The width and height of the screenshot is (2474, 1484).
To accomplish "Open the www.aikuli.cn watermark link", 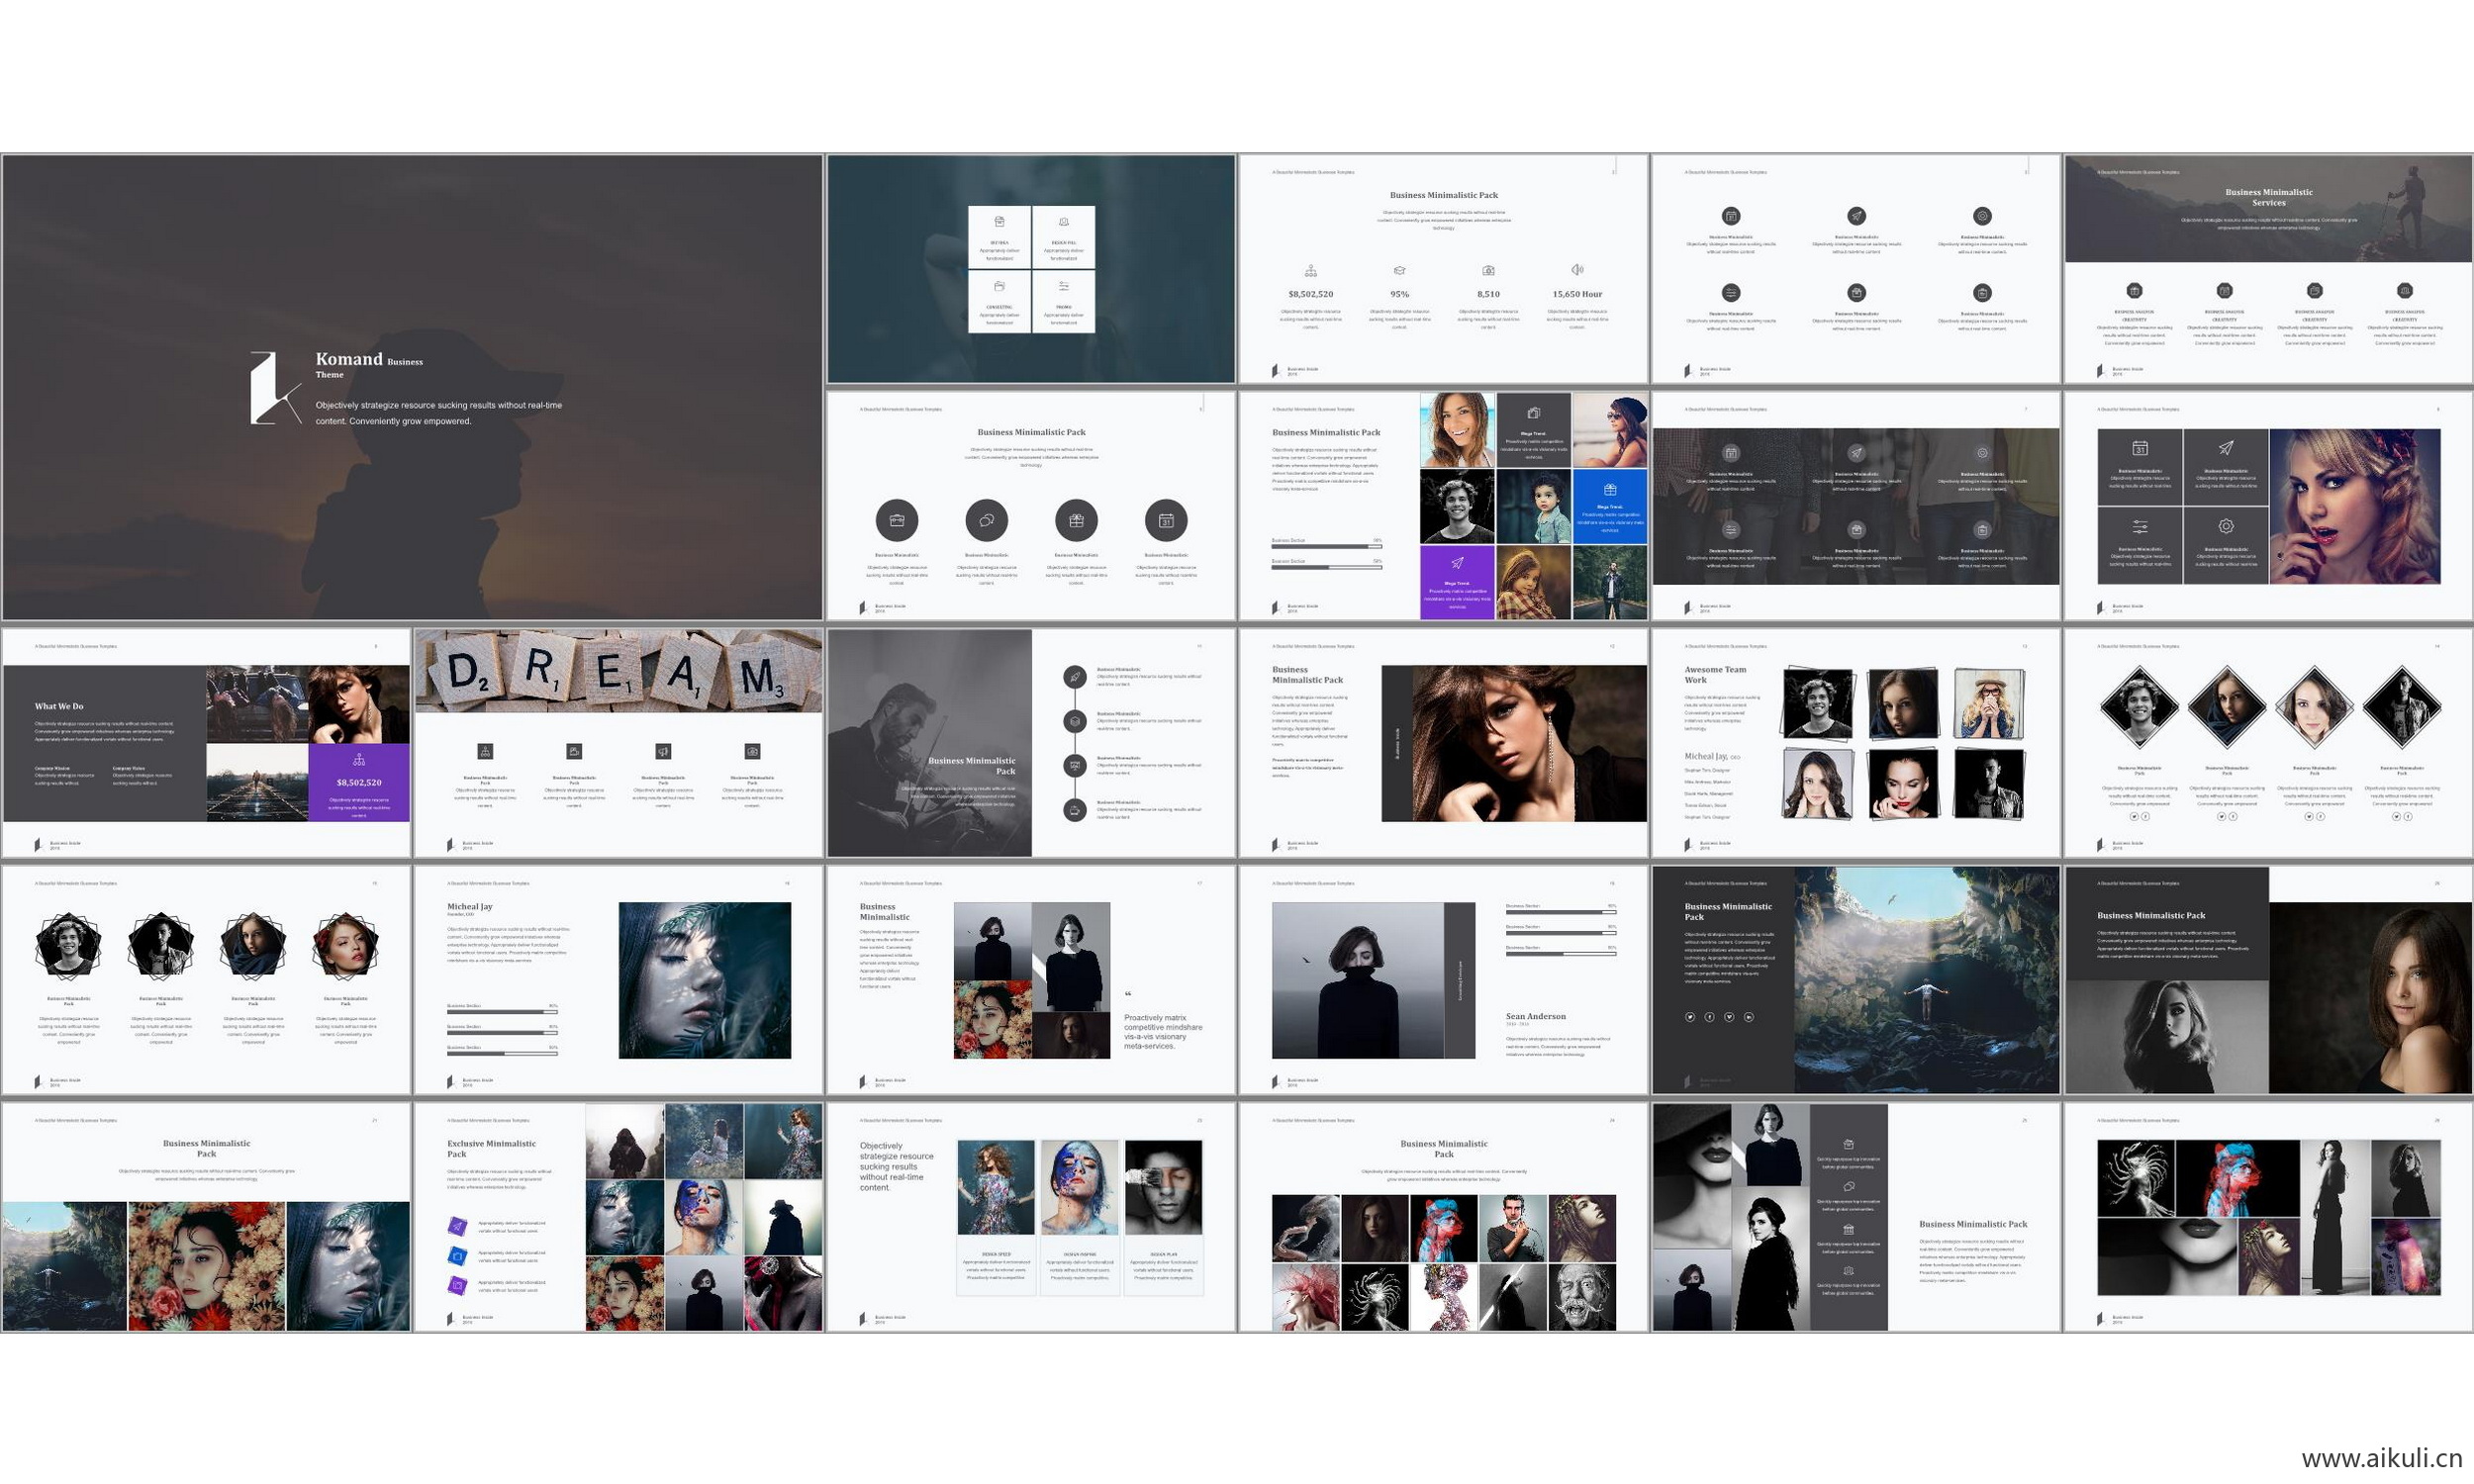I will coord(2381,1458).
